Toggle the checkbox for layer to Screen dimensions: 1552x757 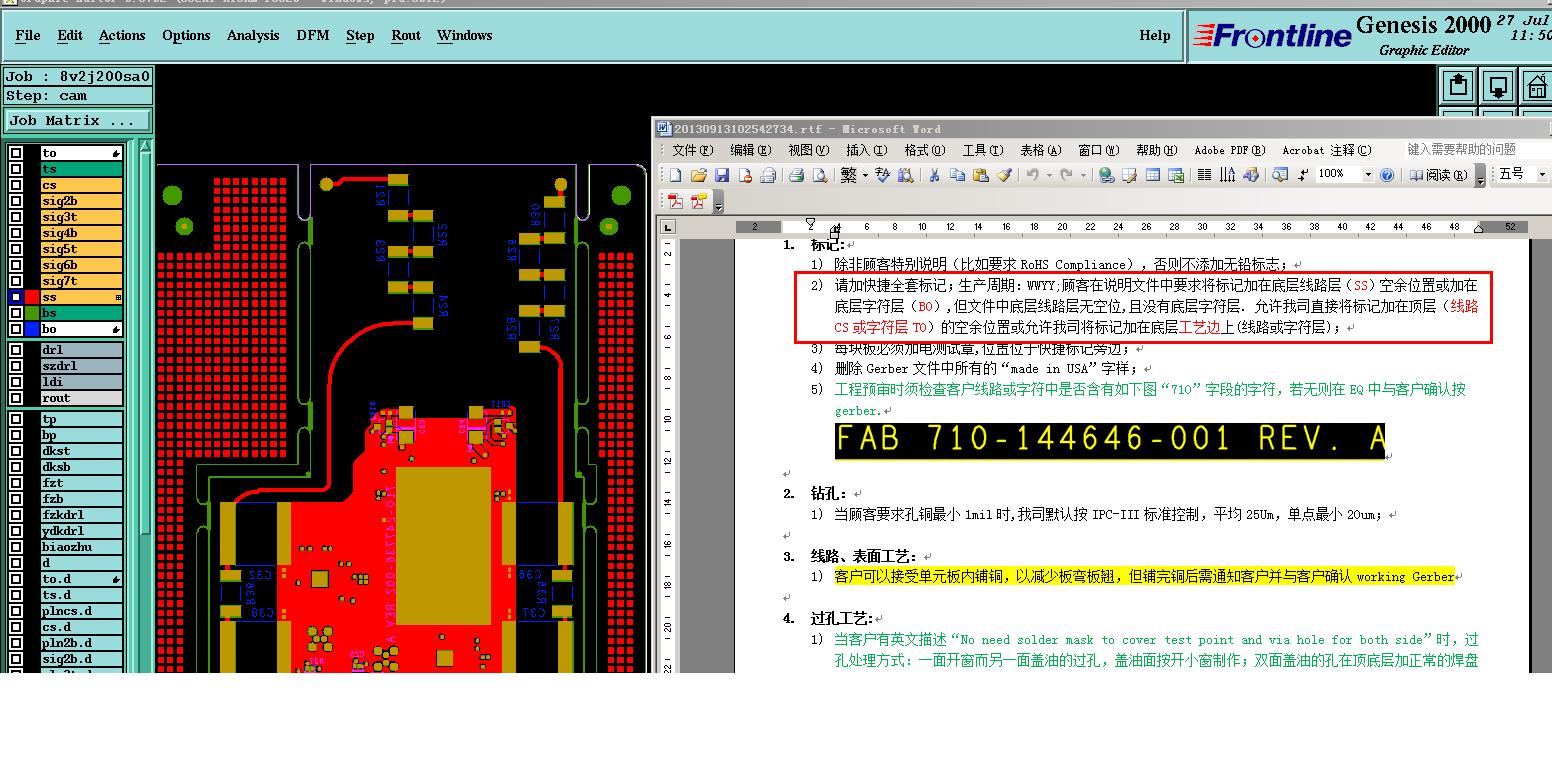coord(16,153)
